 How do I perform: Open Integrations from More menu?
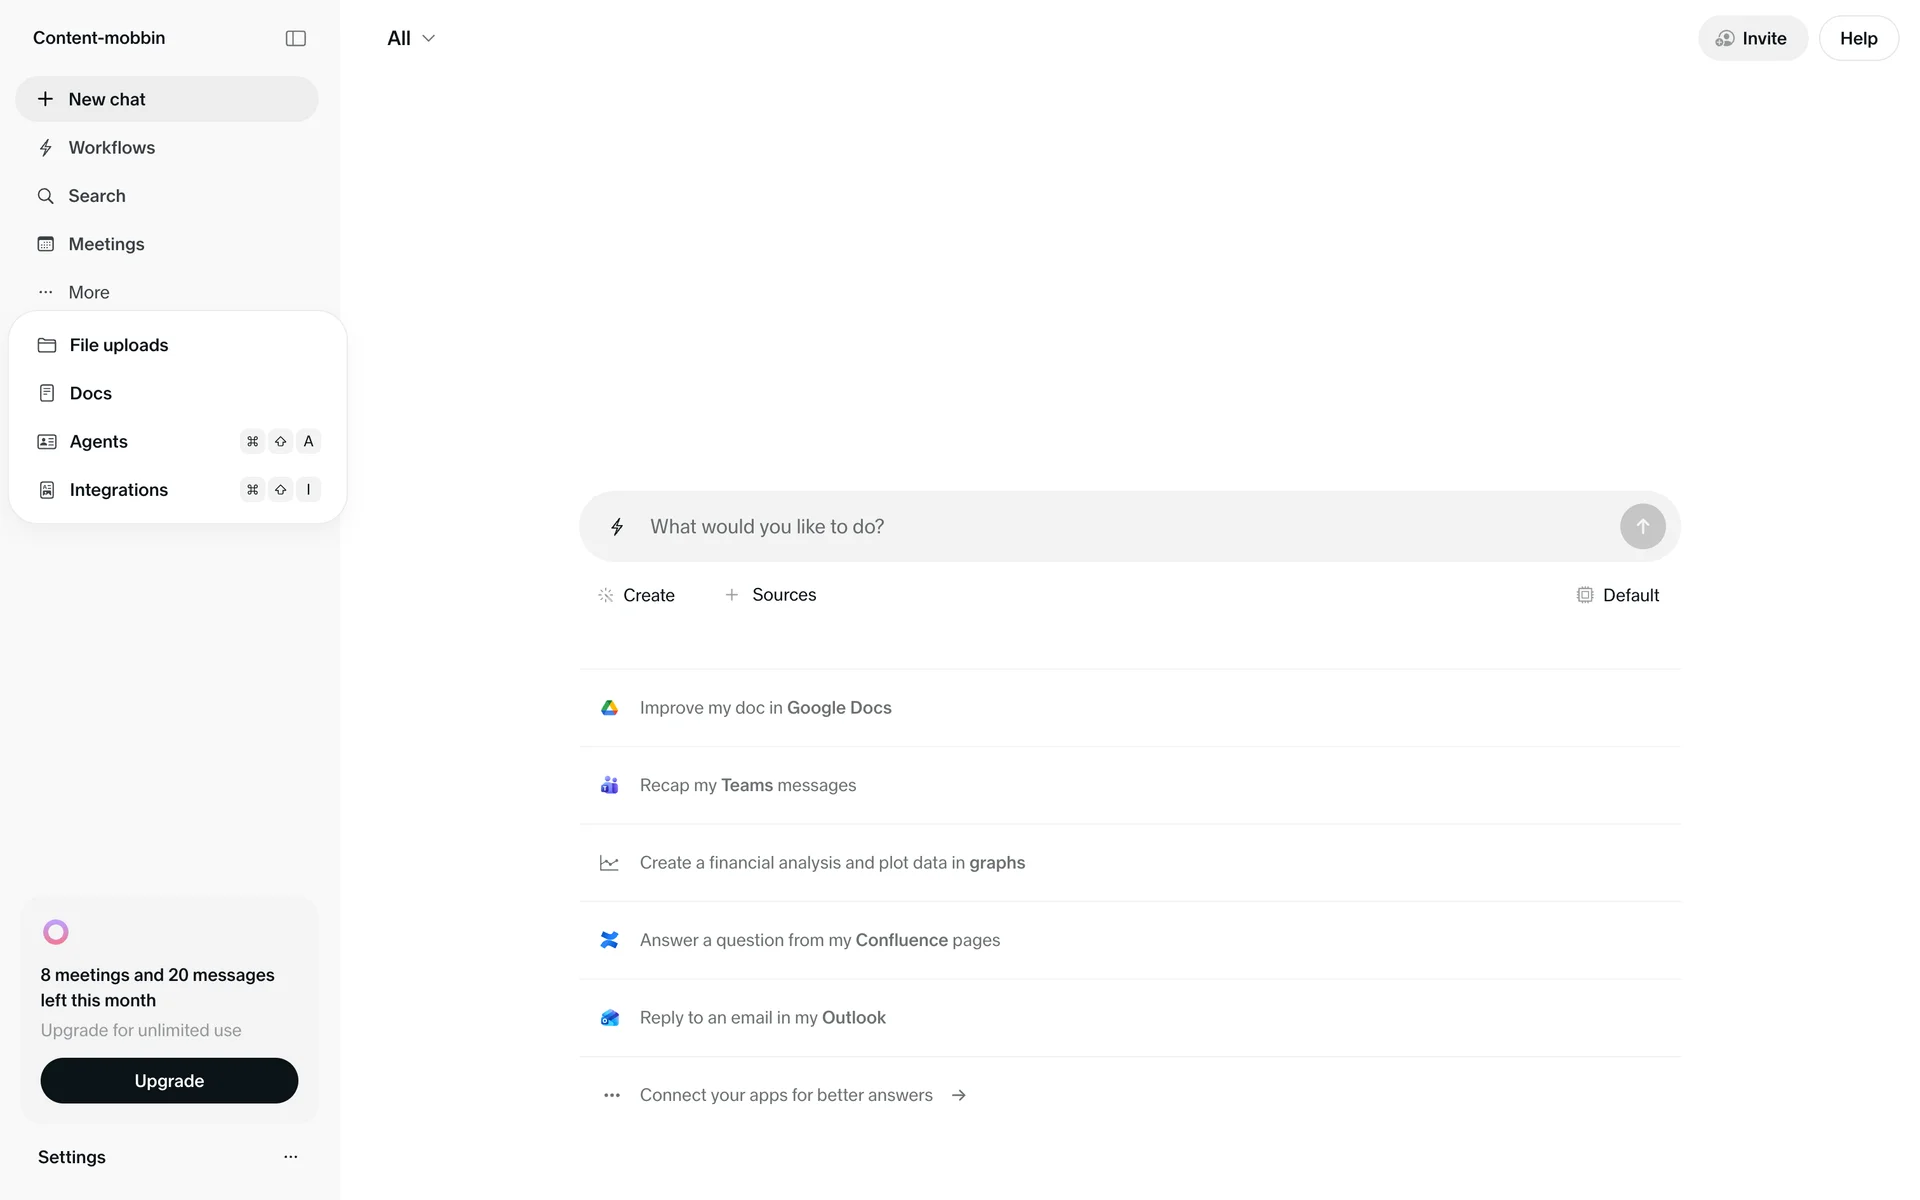(x=118, y=490)
